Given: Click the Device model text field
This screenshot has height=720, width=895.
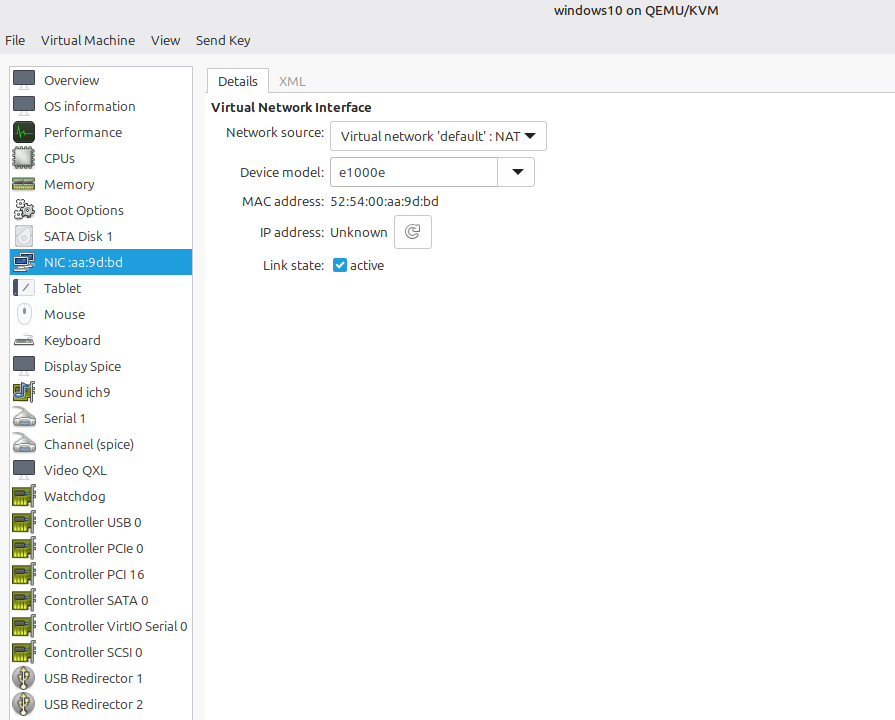Looking at the screenshot, I should (413, 171).
